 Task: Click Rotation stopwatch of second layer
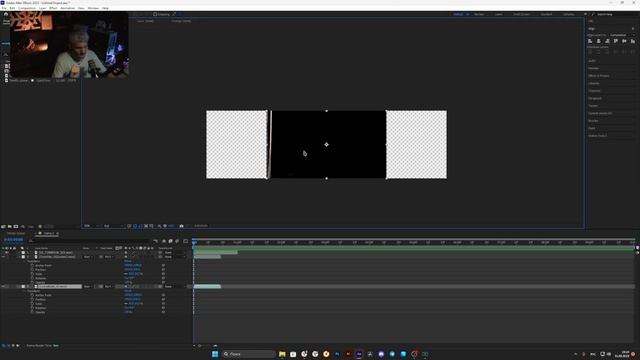click(x=32, y=278)
